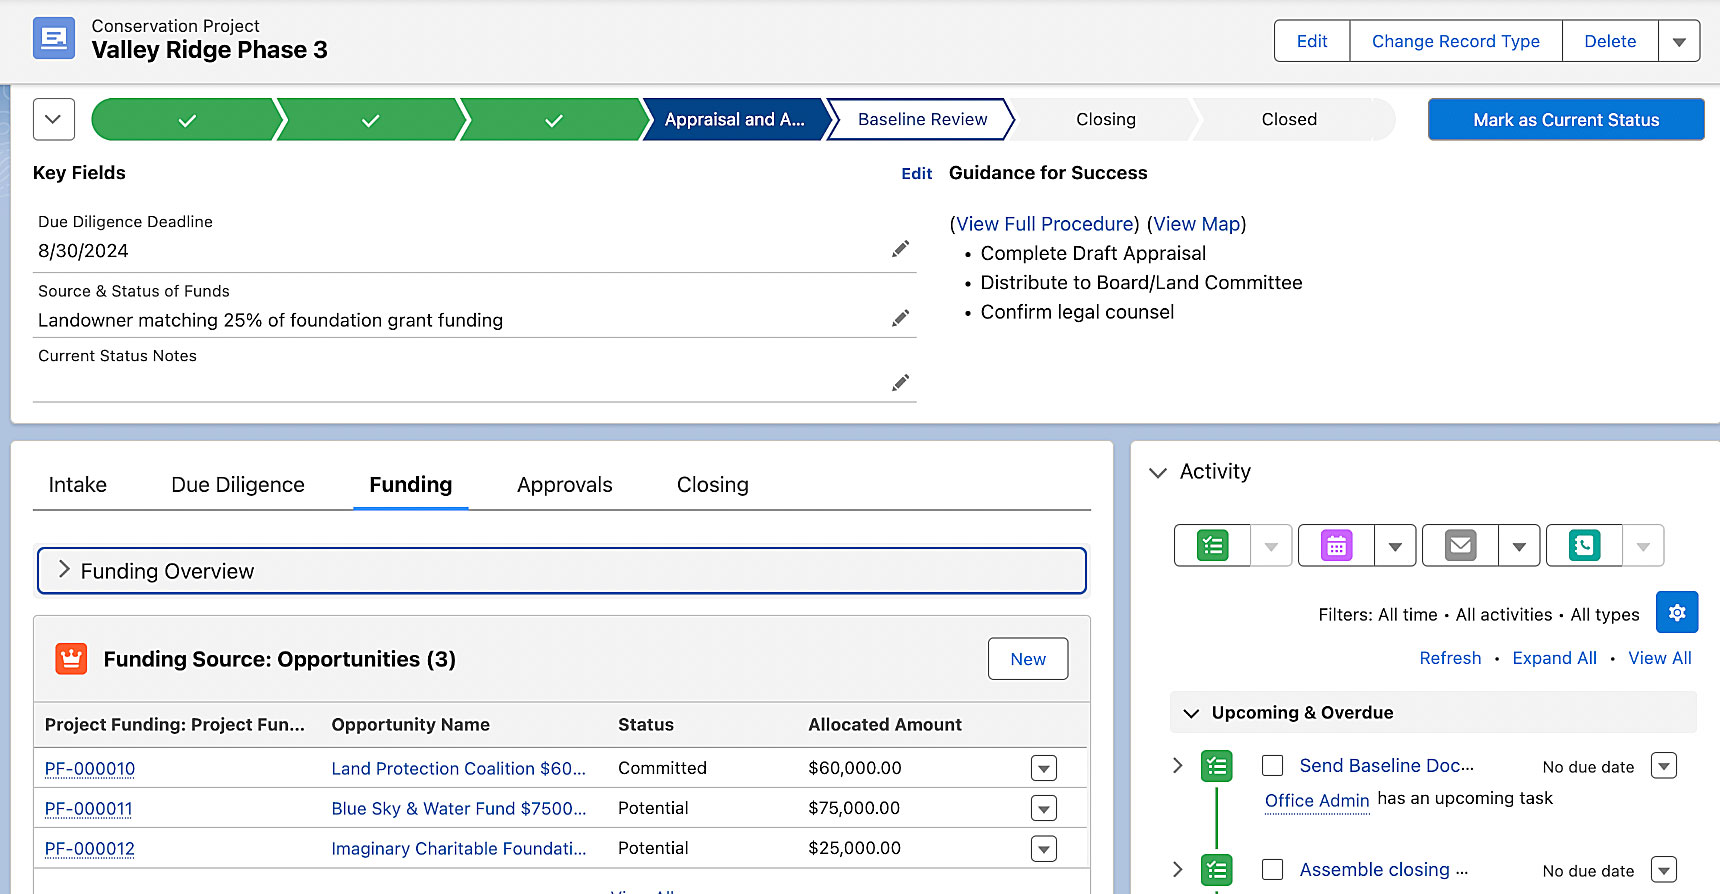This screenshot has width=1720, height=894.
Task: Mark Assemble closing task as complete
Action: (1272, 870)
